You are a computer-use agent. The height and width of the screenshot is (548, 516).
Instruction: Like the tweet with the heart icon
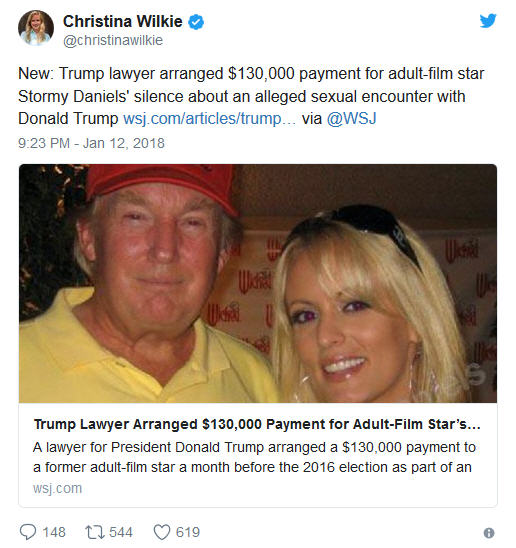tap(162, 532)
